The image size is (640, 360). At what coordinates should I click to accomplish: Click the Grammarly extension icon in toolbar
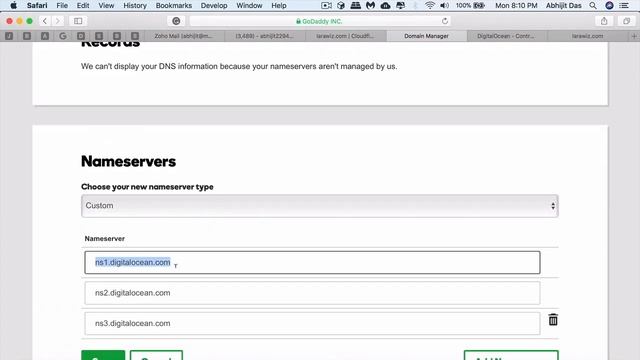(176, 21)
